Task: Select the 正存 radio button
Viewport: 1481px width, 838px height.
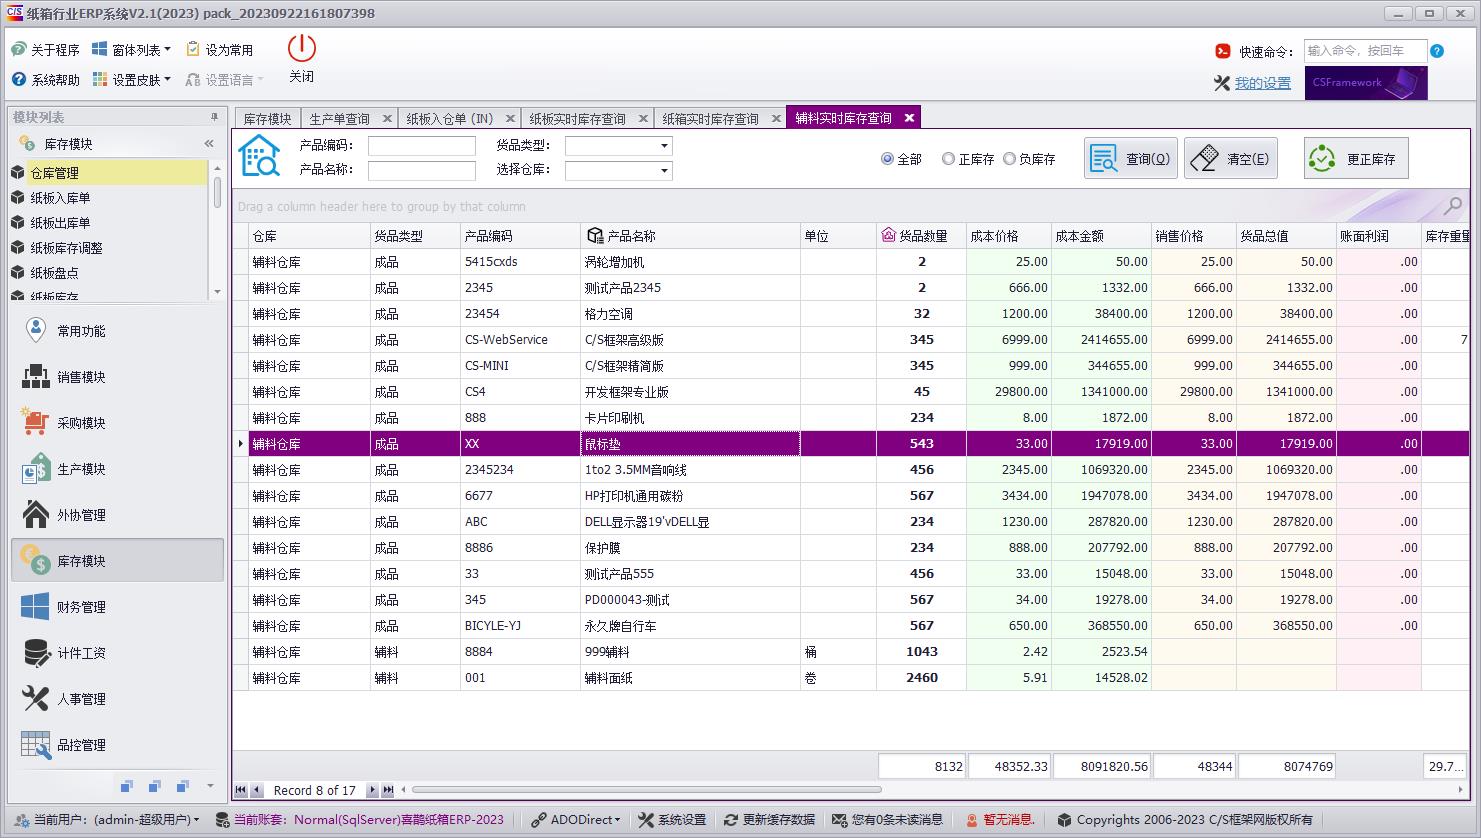Action: pos(950,158)
